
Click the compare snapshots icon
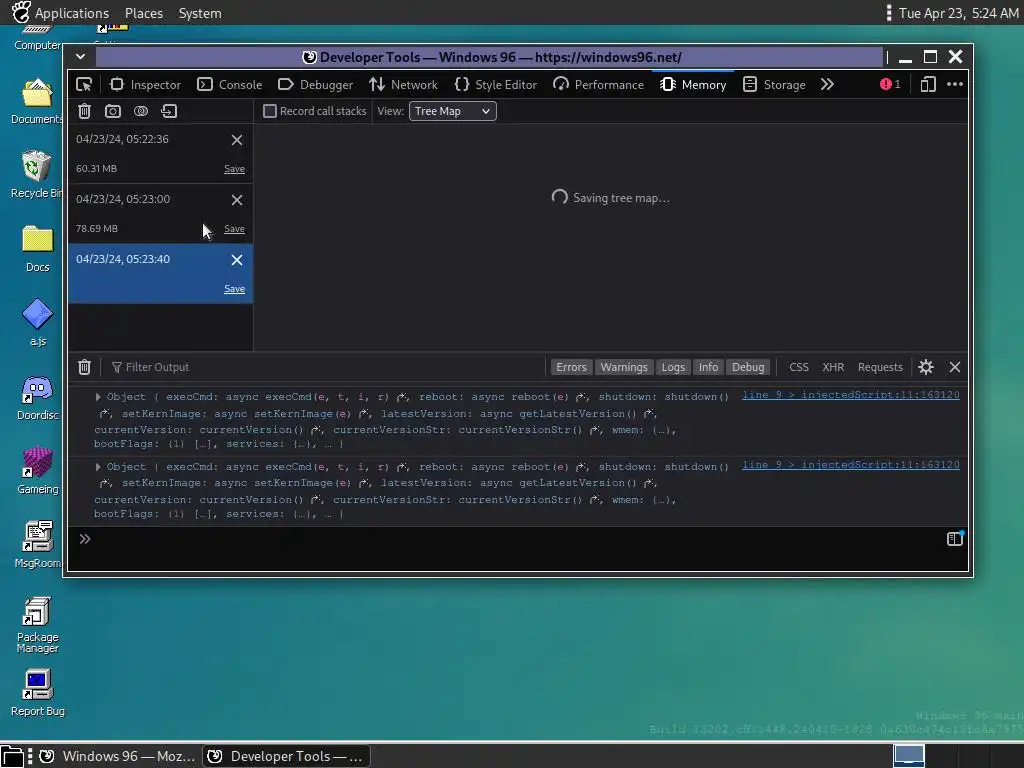[141, 111]
